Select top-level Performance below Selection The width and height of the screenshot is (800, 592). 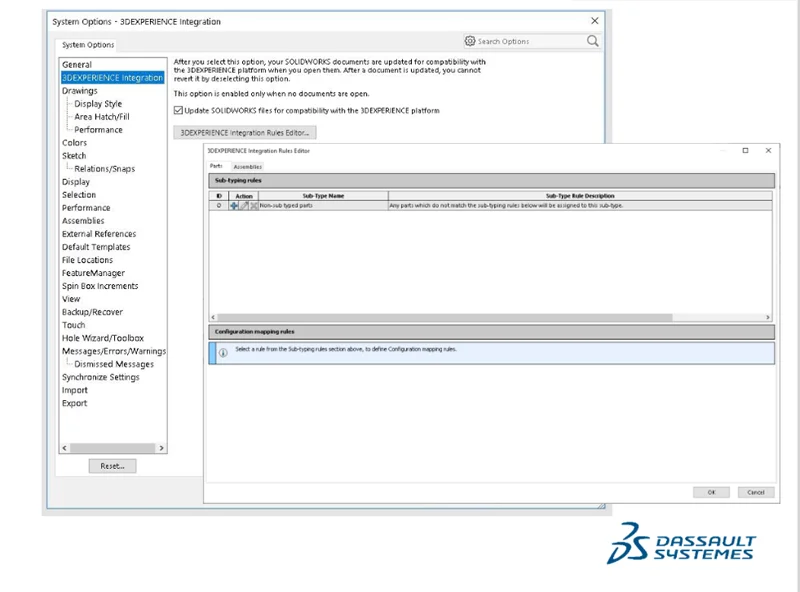click(x=86, y=208)
